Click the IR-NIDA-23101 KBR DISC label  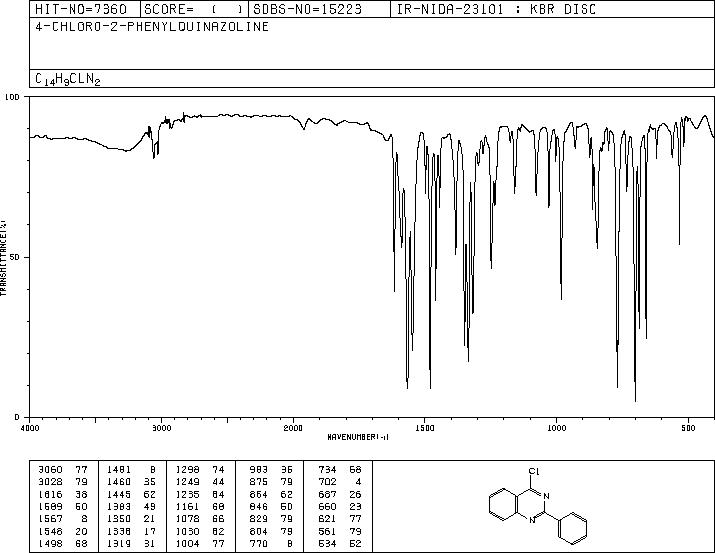496,9
